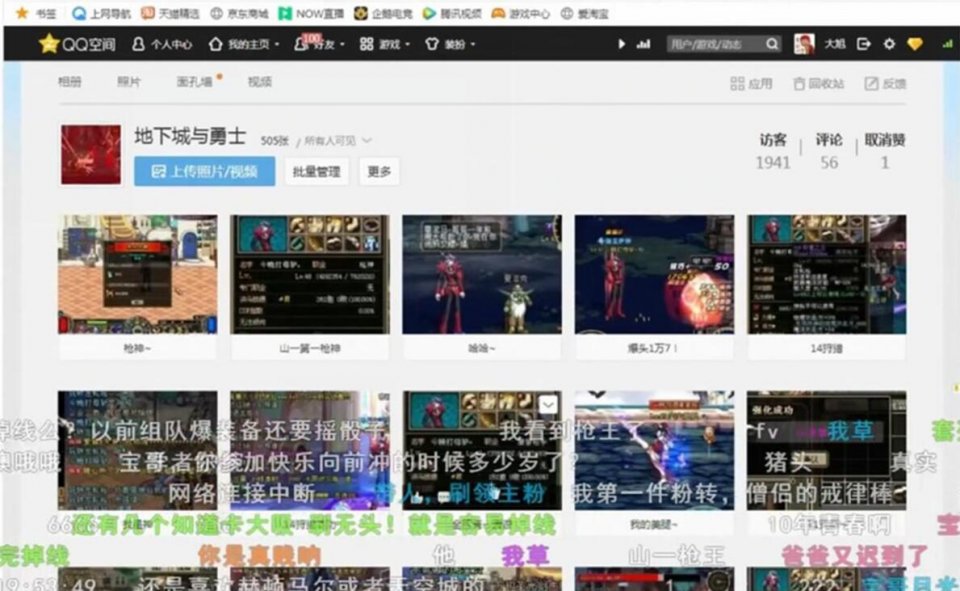This screenshot has width=960, height=591.
Task: Click the 上传照片/视频 button
Action: pyautogui.click(x=204, y=171)
